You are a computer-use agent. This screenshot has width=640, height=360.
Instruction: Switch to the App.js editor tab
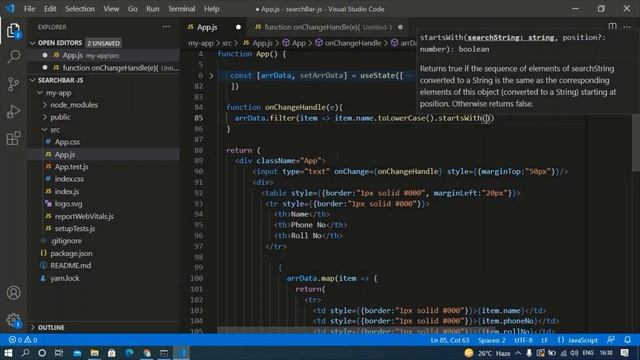(x=214, y=27)
